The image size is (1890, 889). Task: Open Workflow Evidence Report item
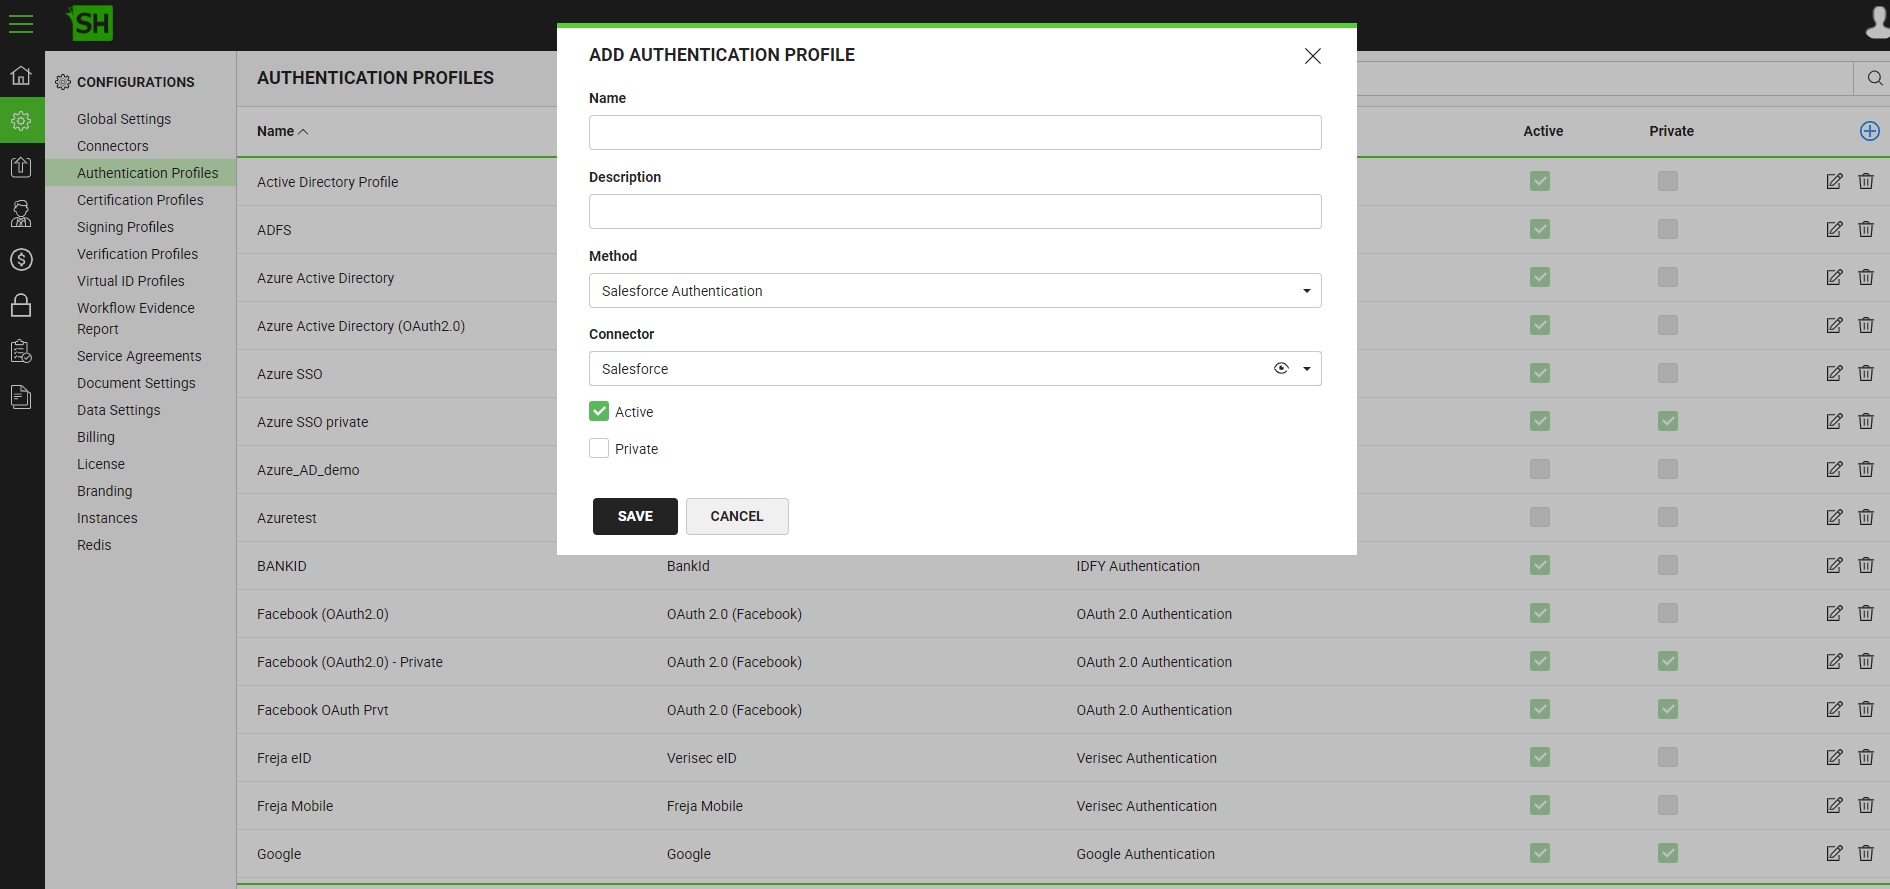(x=136, y=318)
